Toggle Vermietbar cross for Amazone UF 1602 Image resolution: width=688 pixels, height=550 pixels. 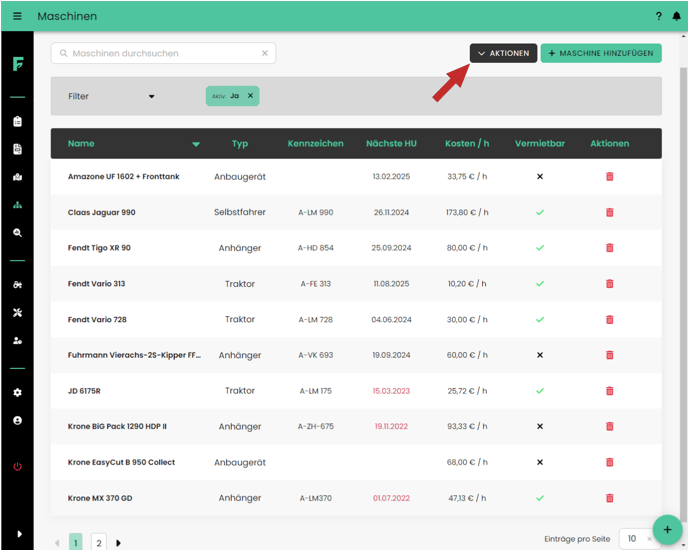coord(540,176)
